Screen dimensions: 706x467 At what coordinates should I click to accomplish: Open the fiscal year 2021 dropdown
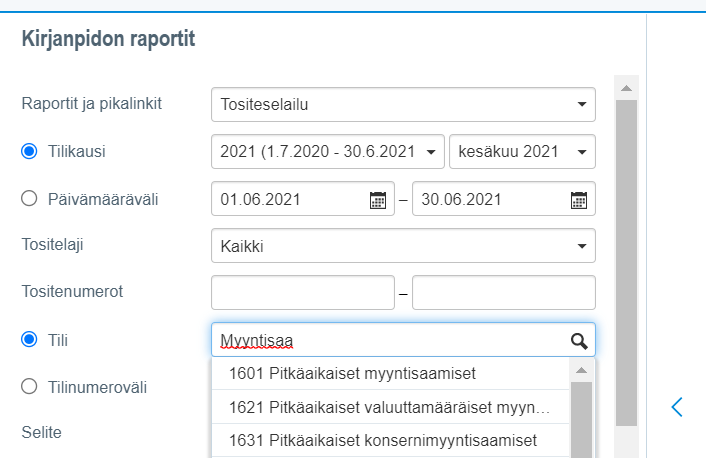coord(328,151)
